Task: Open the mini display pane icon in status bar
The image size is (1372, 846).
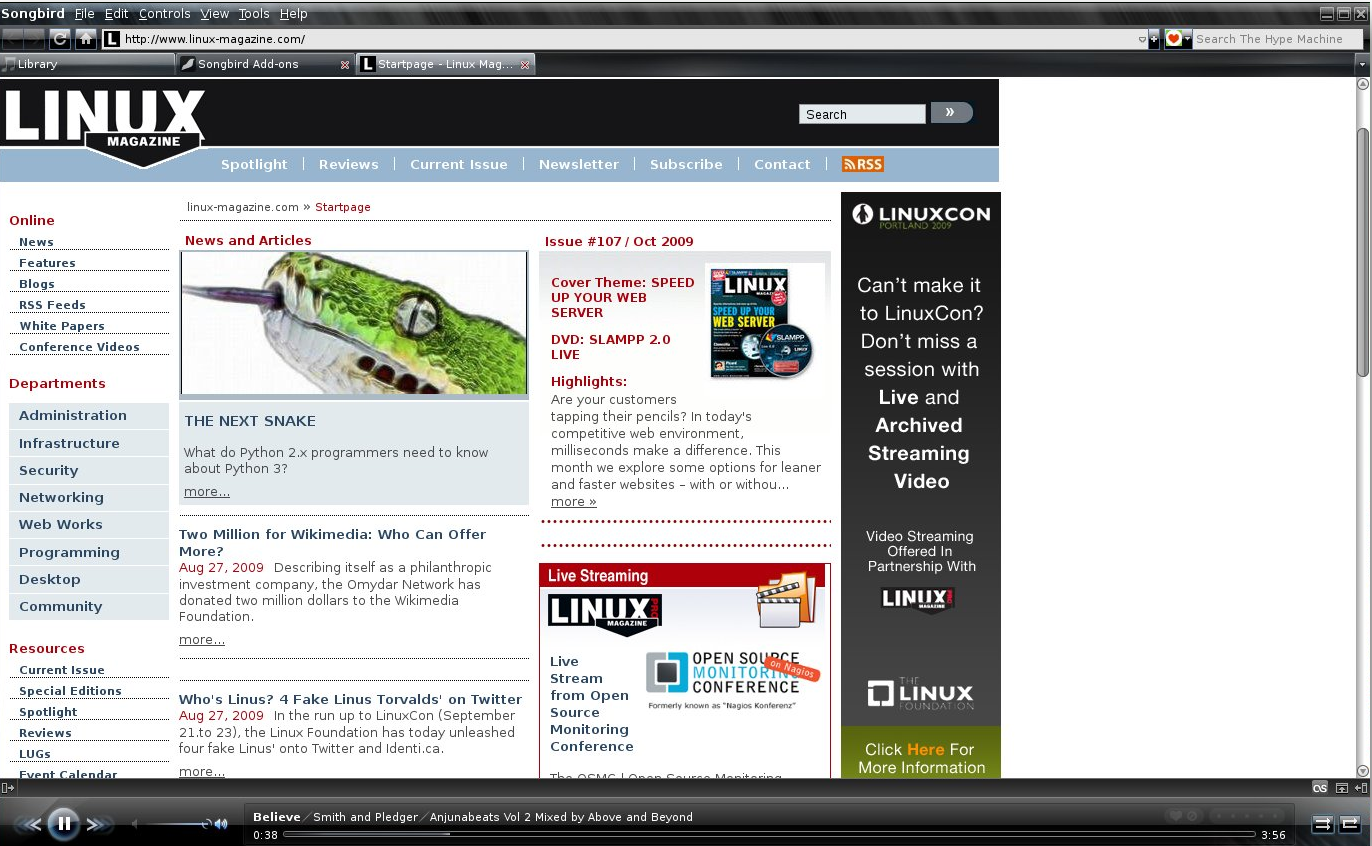Action: [1343, 788]
